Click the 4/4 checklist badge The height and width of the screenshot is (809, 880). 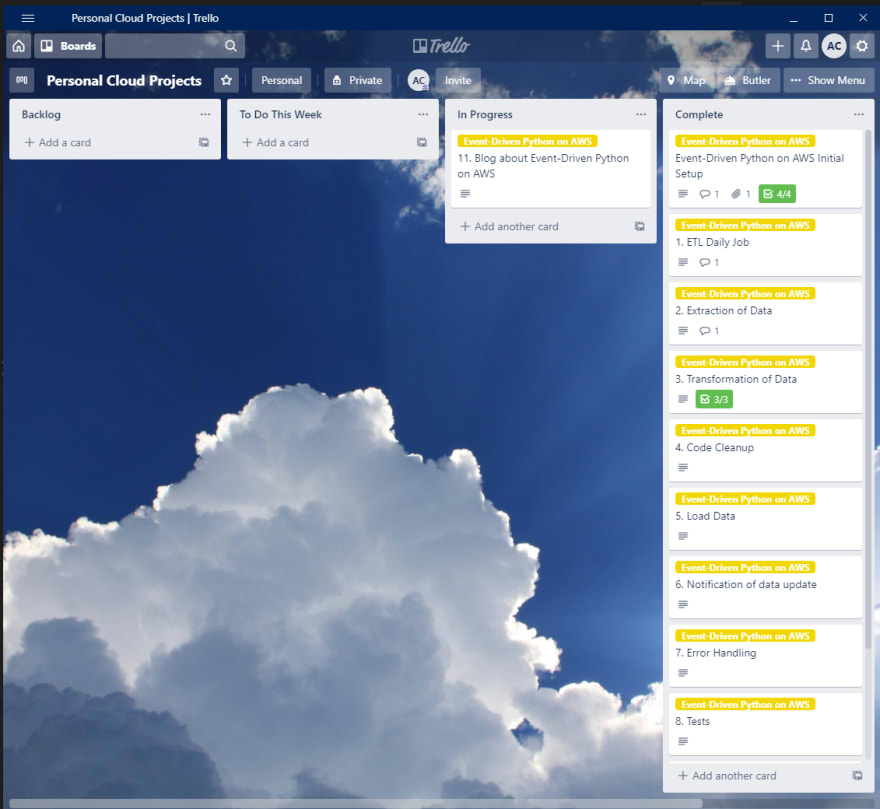tap(777, 194)
